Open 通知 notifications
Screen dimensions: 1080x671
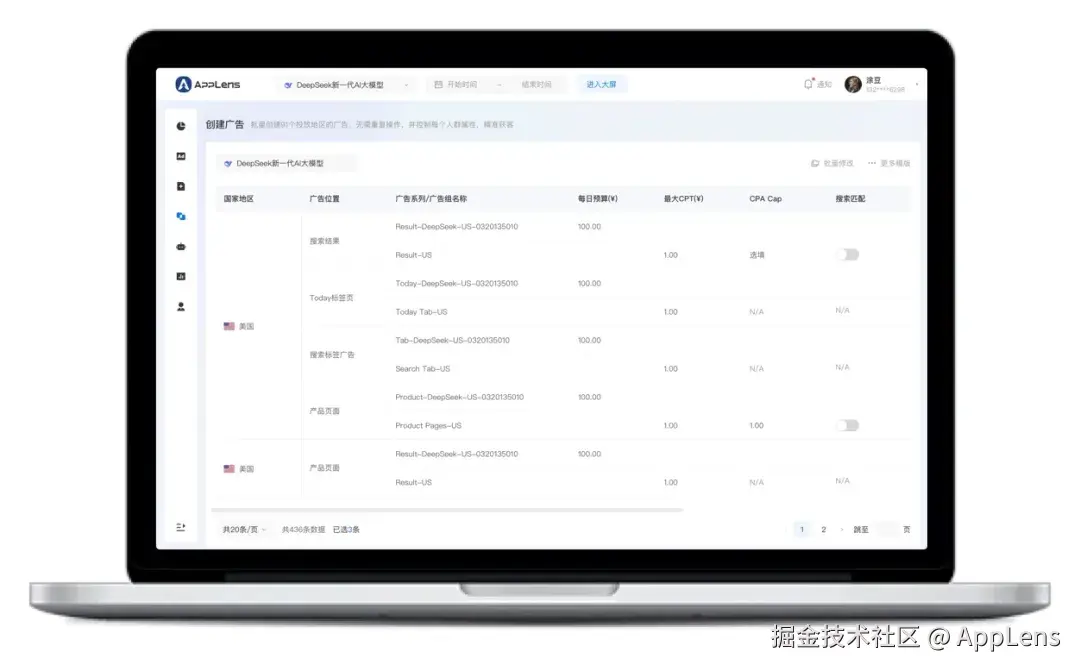[818, 84]
